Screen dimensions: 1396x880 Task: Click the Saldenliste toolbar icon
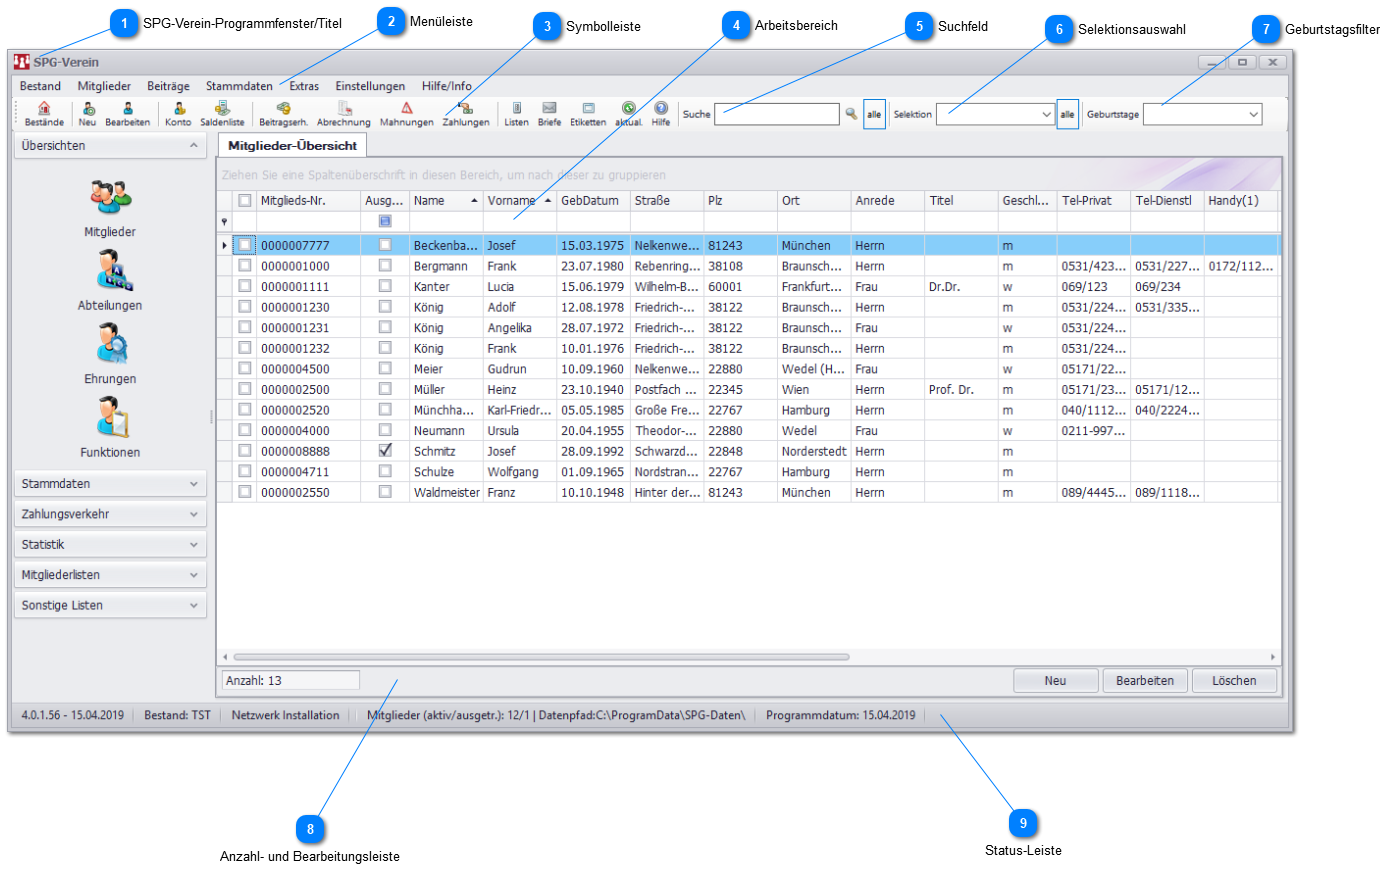222,112
